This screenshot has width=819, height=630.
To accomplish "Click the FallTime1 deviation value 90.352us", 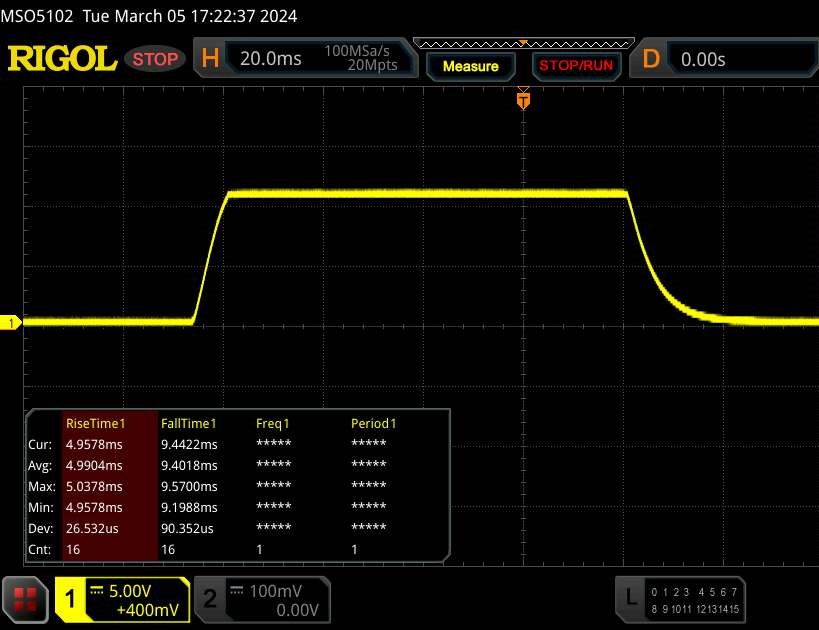I will (187, 529).
